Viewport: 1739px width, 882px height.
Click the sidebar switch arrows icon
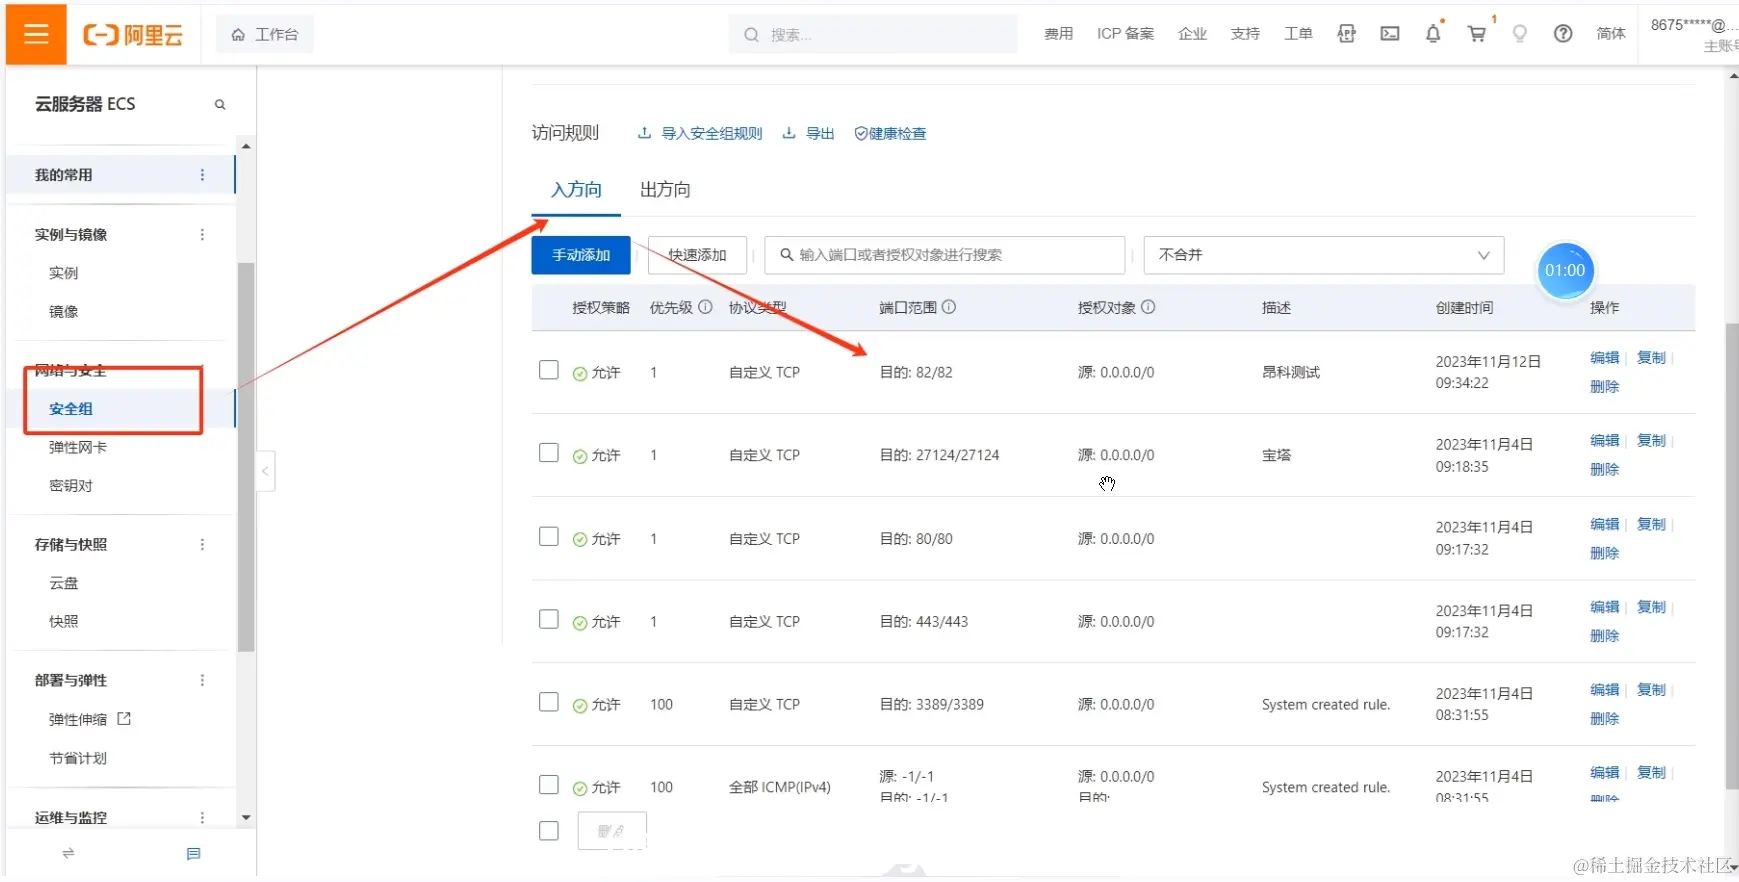tap(68, 854)
